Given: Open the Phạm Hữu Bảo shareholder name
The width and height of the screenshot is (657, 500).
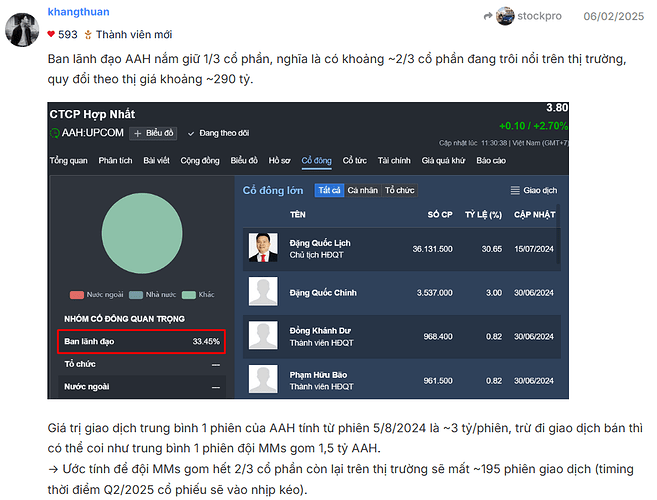Looking at the screenshot, I should 318,375.
